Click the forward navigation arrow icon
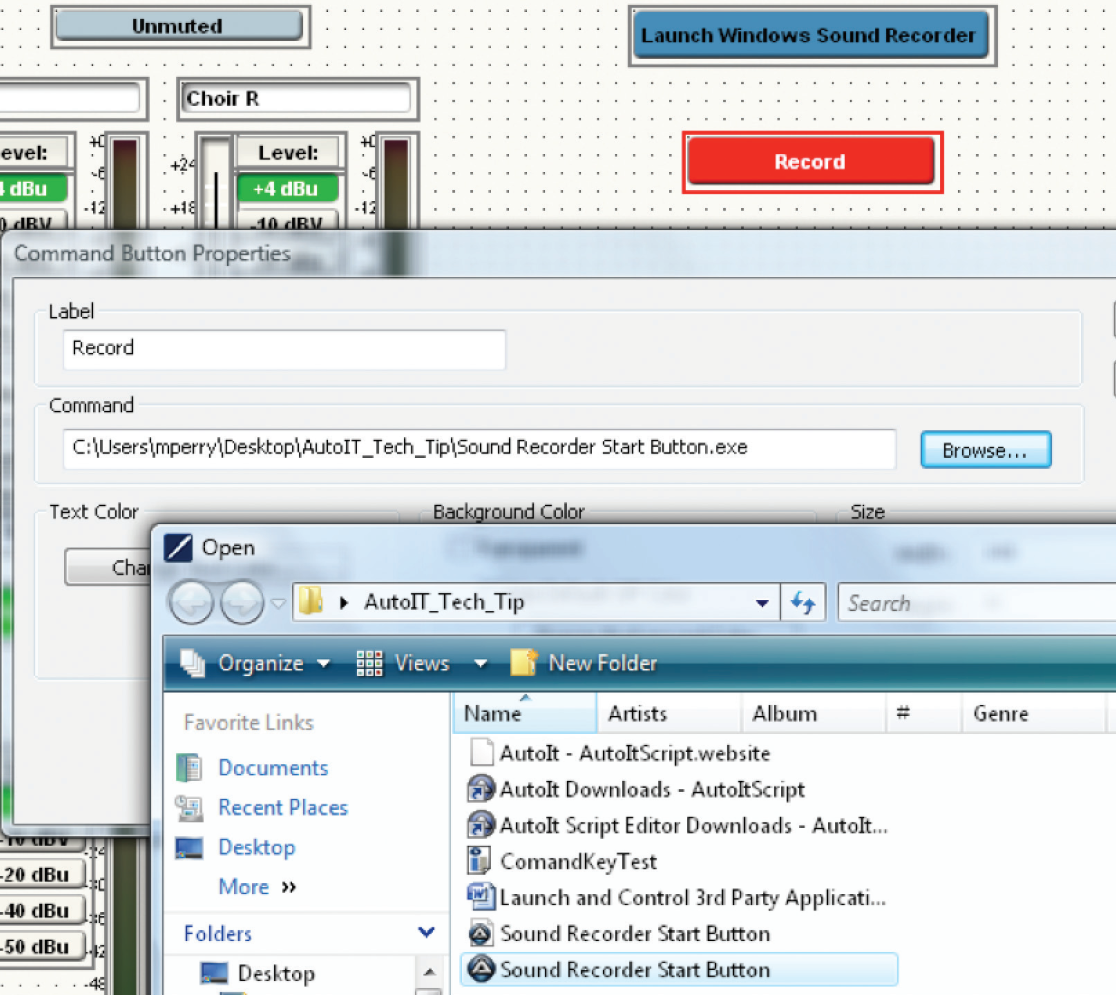Viewport: 1116px width, 995px height. coord(241,603)
